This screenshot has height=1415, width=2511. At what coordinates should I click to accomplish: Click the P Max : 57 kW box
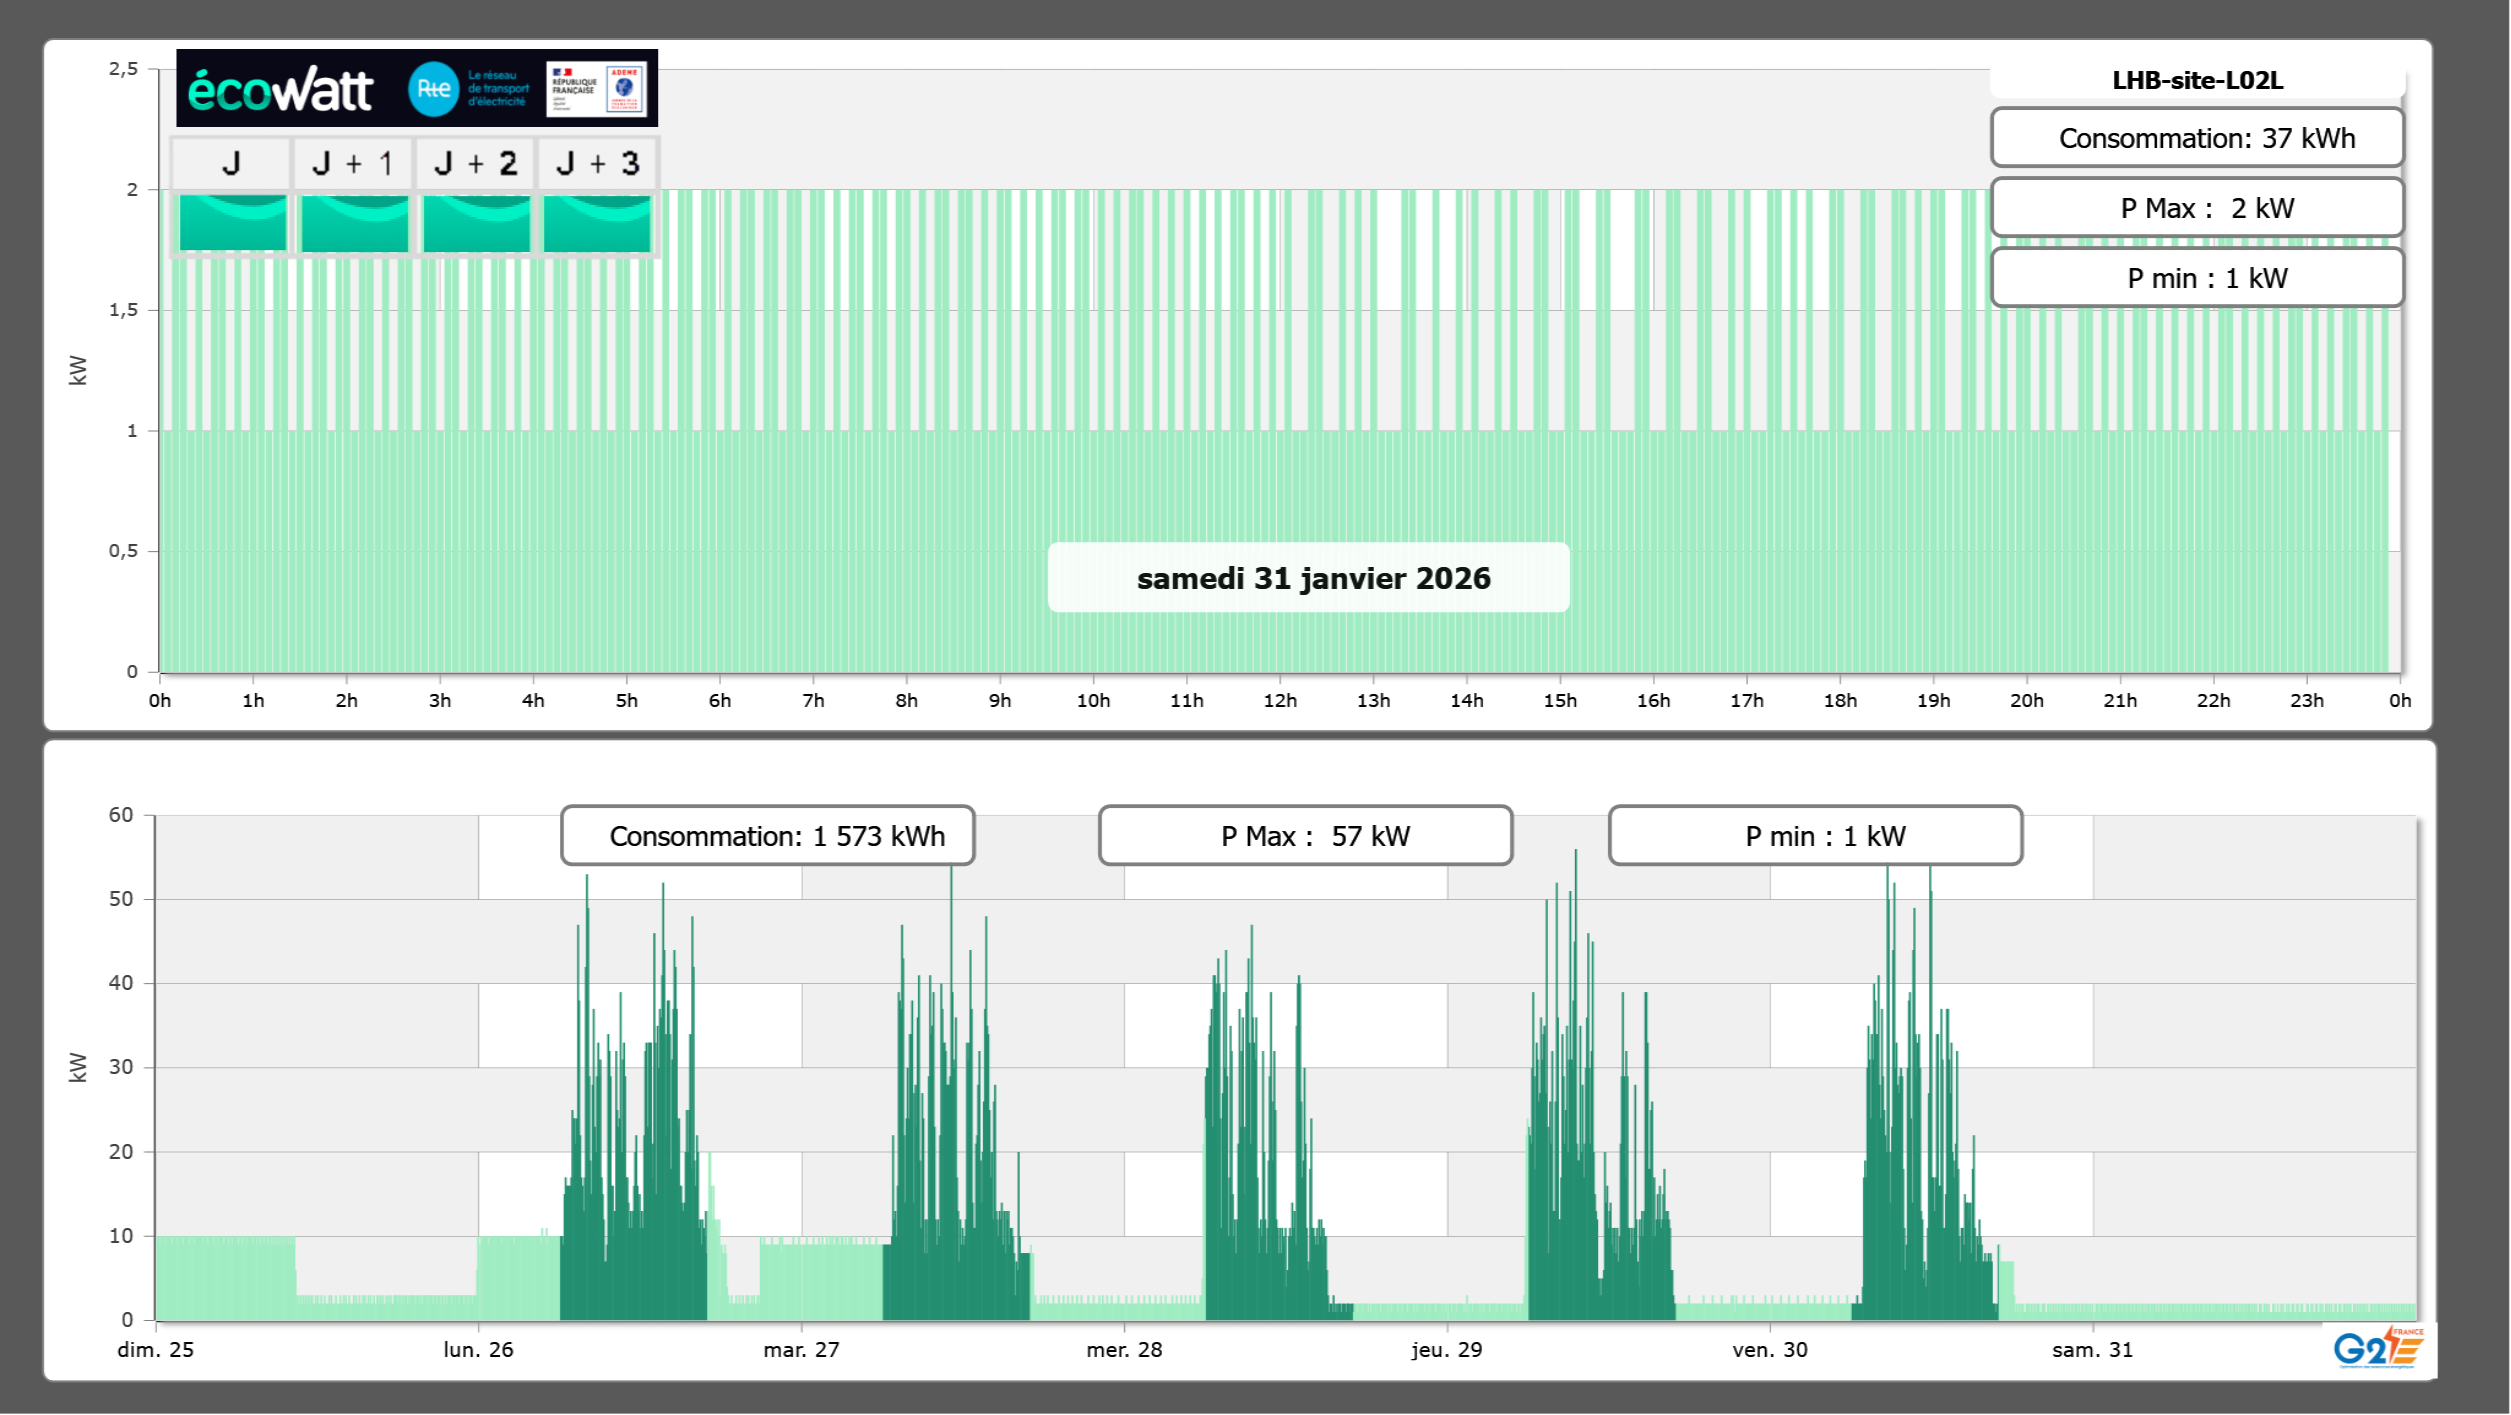[x=1305, y=836]
